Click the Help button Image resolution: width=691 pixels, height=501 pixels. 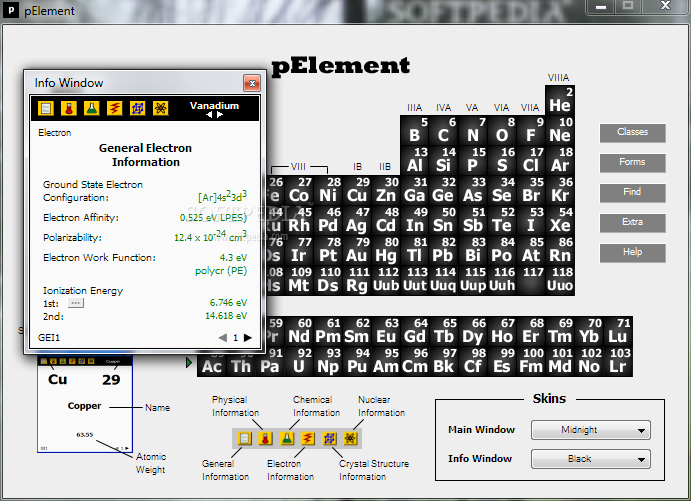tap(632, 252)
